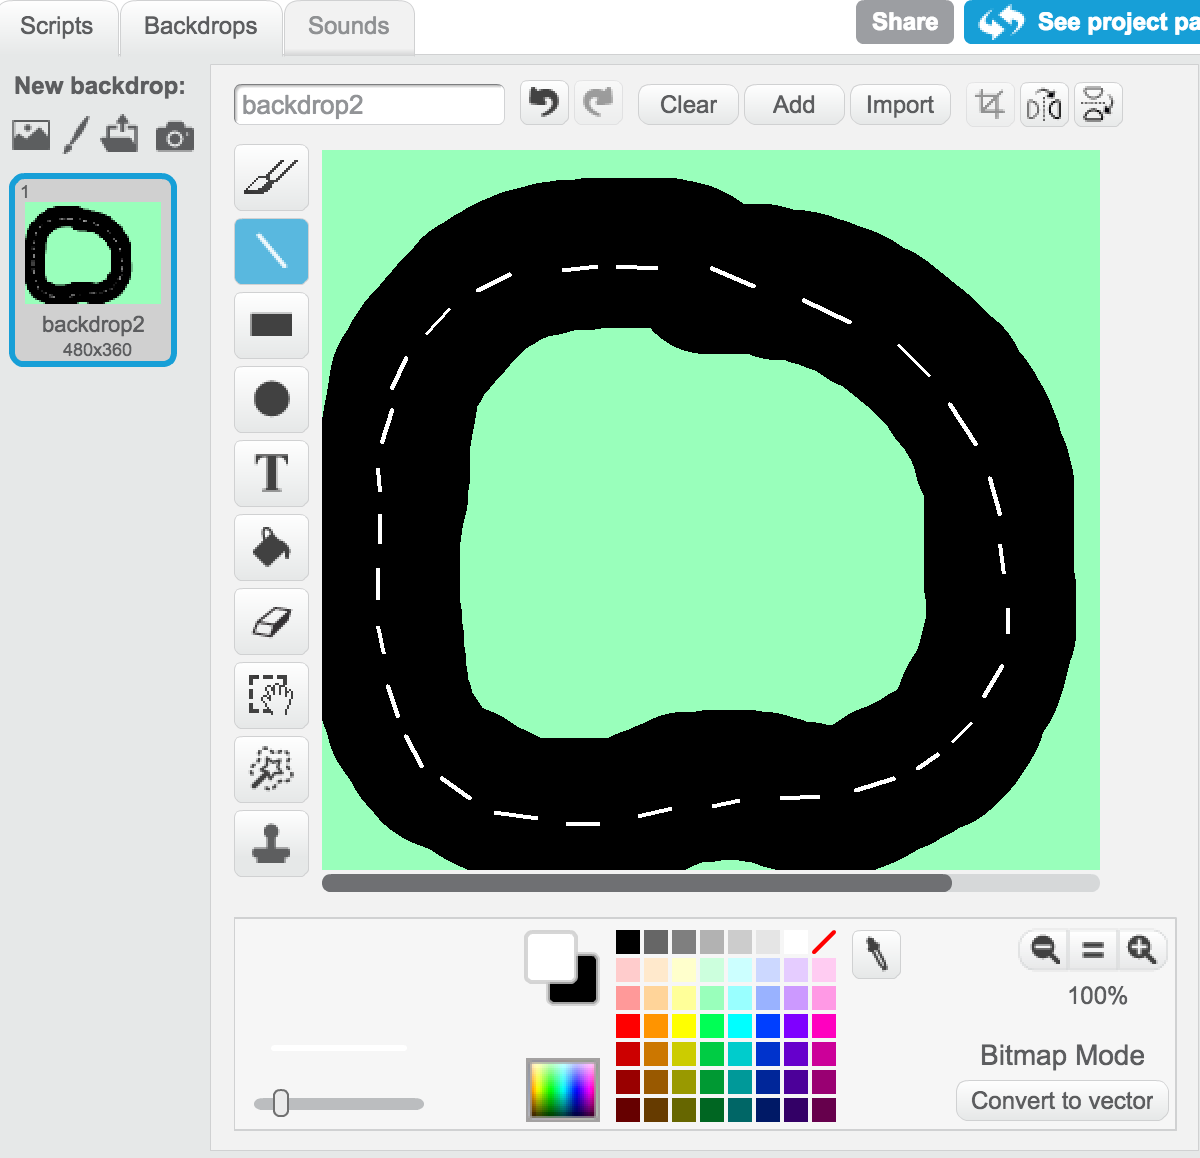The height and width of the screenshot is (1158, 1200).
Task: Open the Backdrops tab
Action: [x=201, y=26]
